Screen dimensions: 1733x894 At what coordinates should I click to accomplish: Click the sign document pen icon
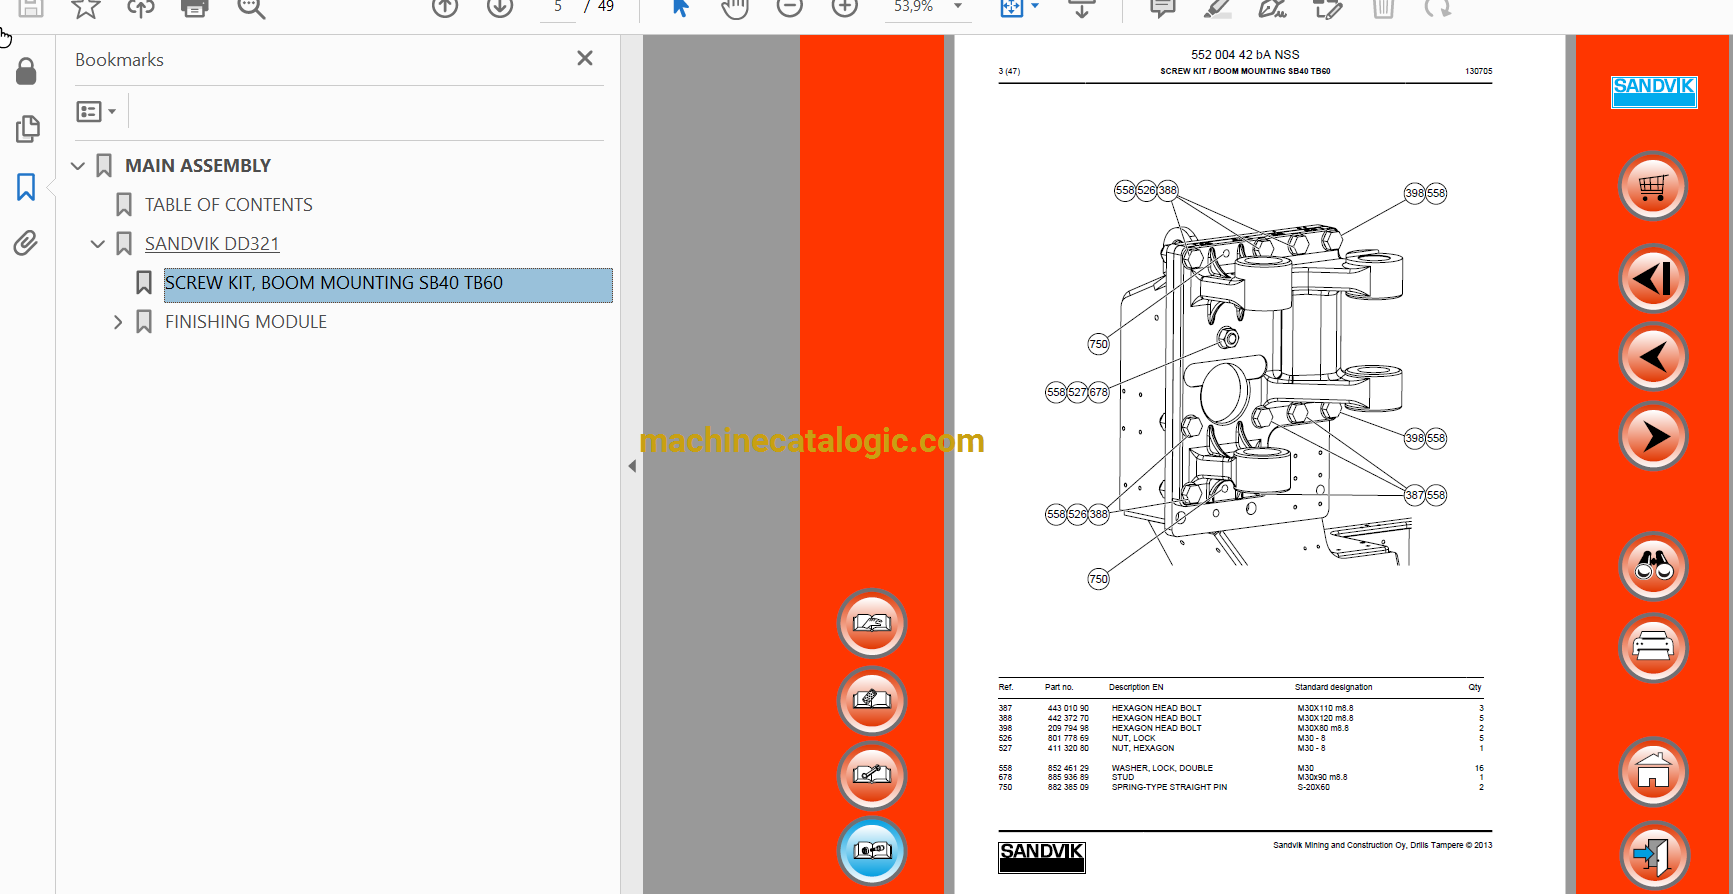tap(1272, 8)
